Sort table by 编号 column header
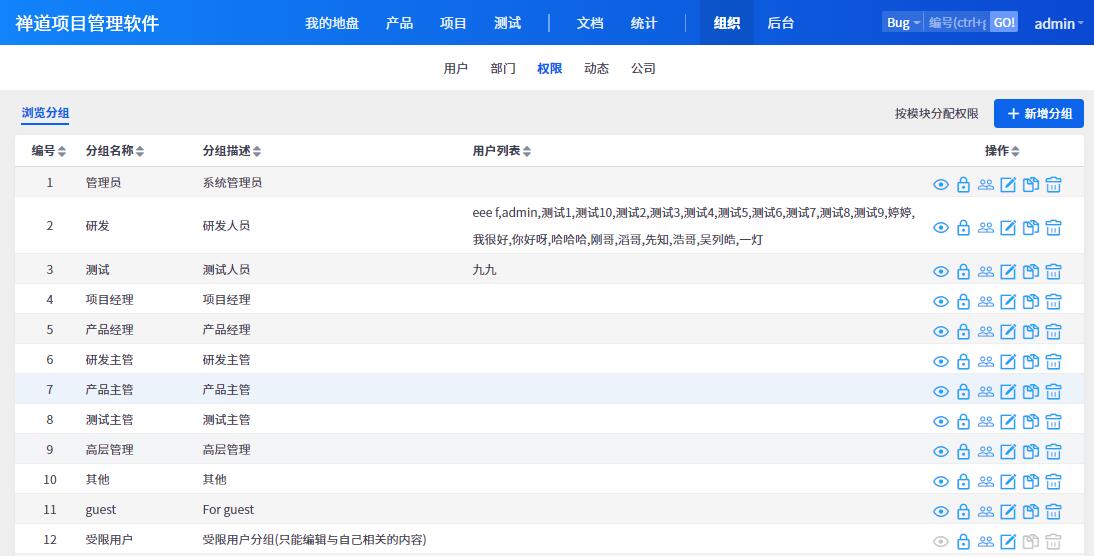Image resolution: width=1094 pixels, height=556 pixels. tap(48, 151)
